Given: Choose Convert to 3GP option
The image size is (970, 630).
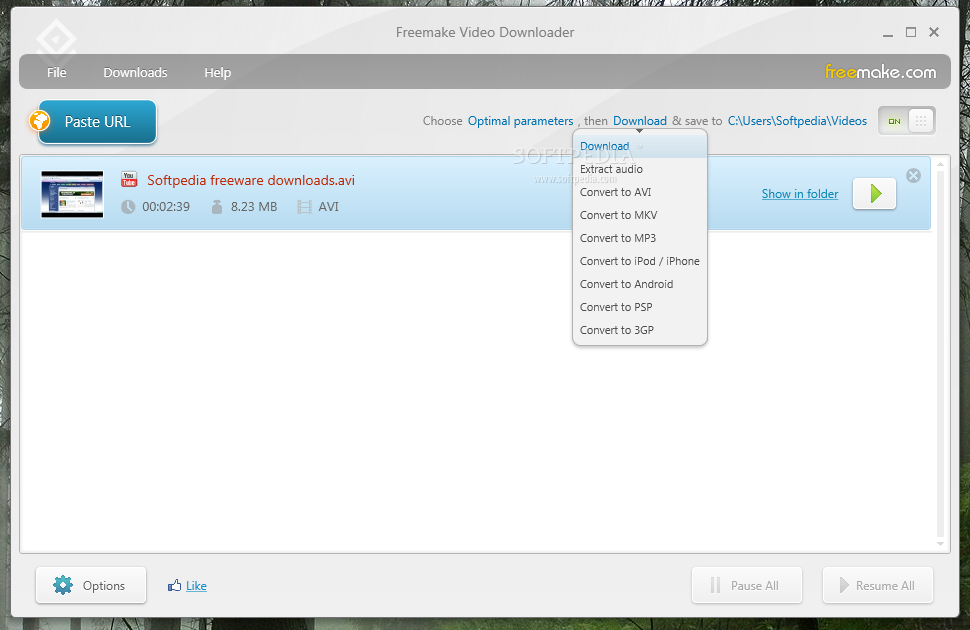Looking at the screenshot, I should (640, 329).
